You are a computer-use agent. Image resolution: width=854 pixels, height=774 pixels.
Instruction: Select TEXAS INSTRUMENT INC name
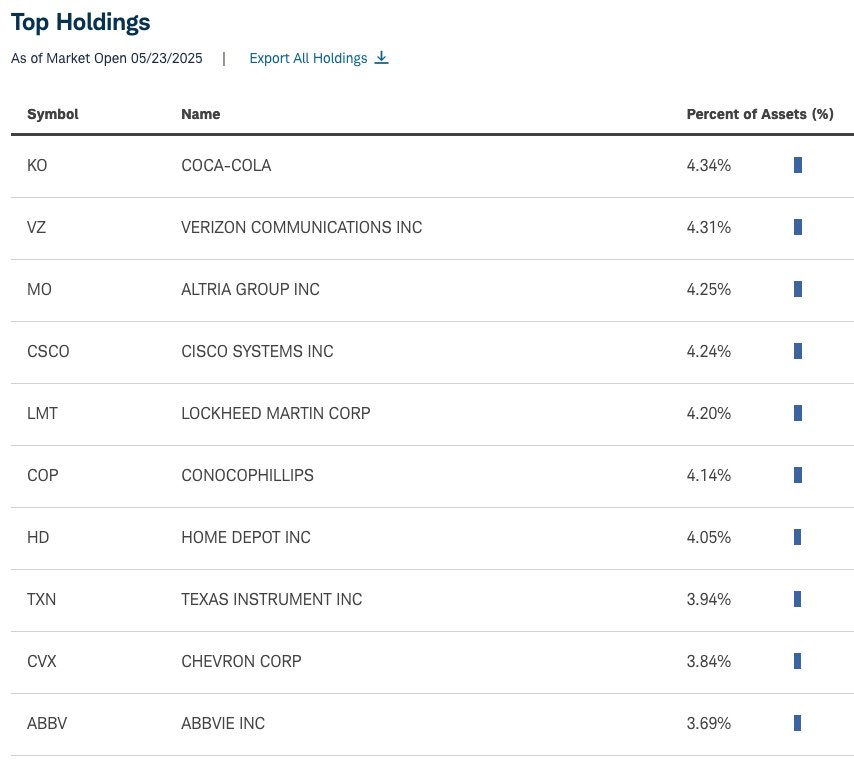click(x=272, y=599)
